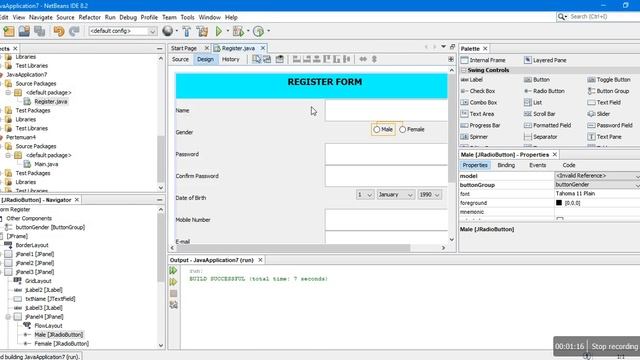Click the Stop square icon in Output
Viewport: 640px width, 360px height.
173,293
